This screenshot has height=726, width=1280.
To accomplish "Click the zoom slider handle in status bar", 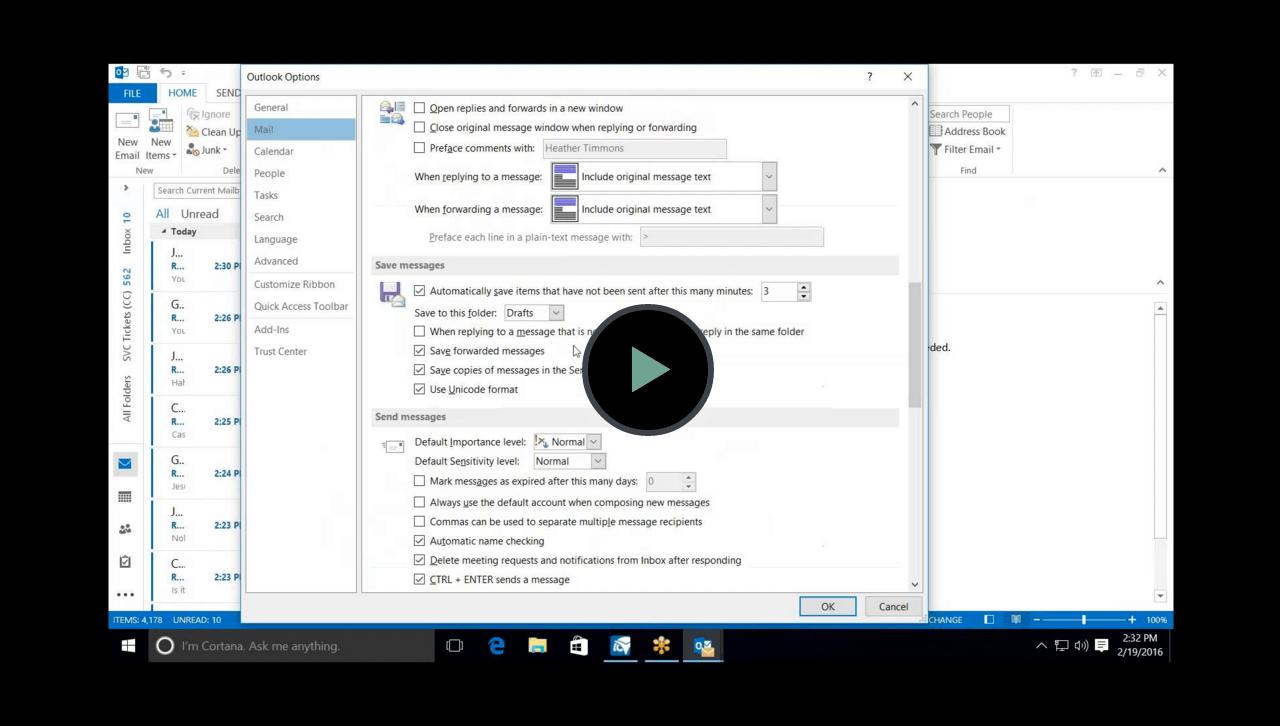I will coord(1084,620).
